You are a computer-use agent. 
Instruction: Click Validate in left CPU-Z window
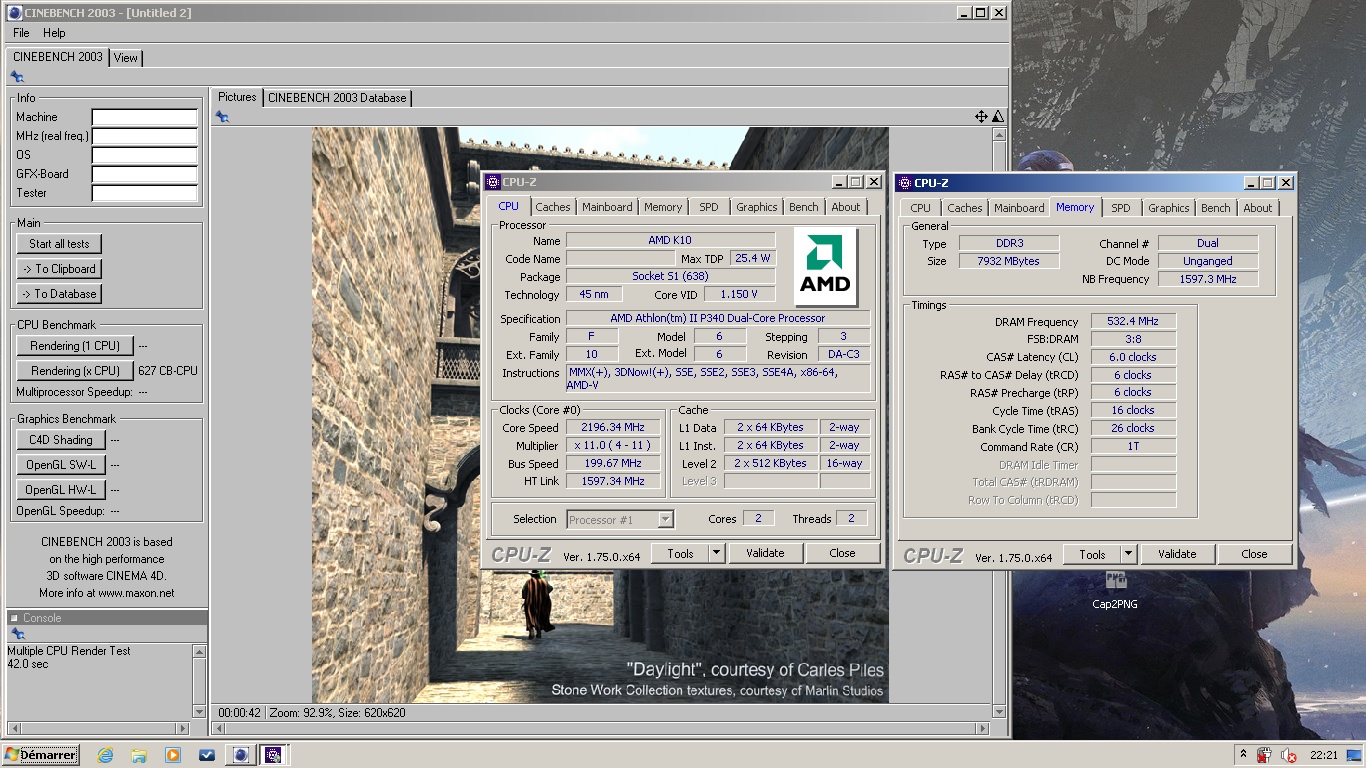point(765,553)
